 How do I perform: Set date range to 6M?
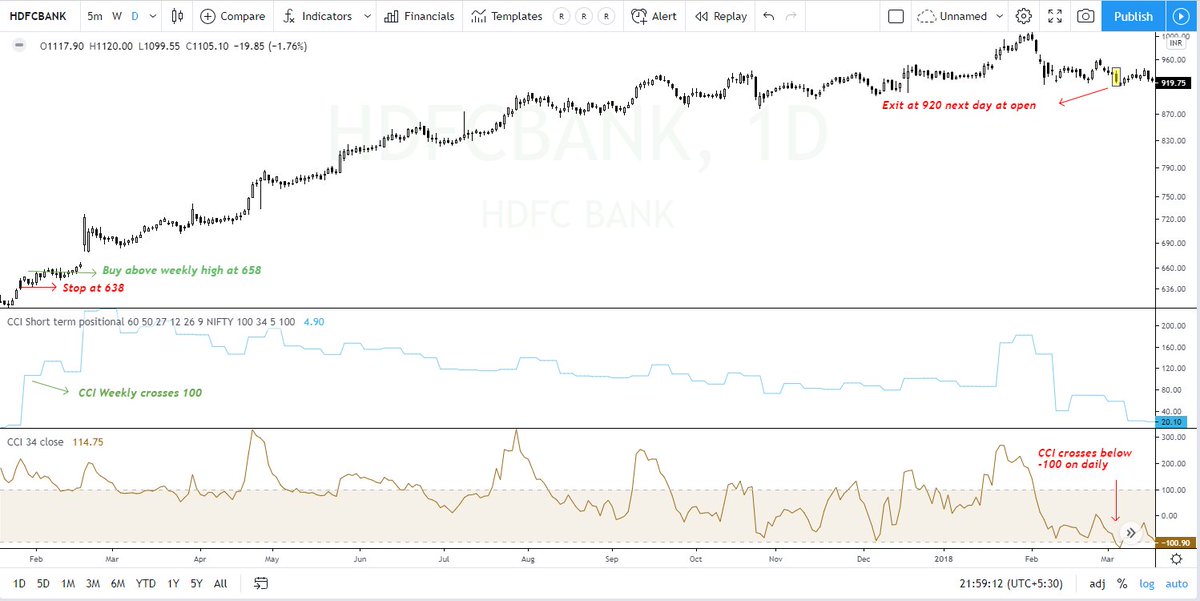point(118,583)
